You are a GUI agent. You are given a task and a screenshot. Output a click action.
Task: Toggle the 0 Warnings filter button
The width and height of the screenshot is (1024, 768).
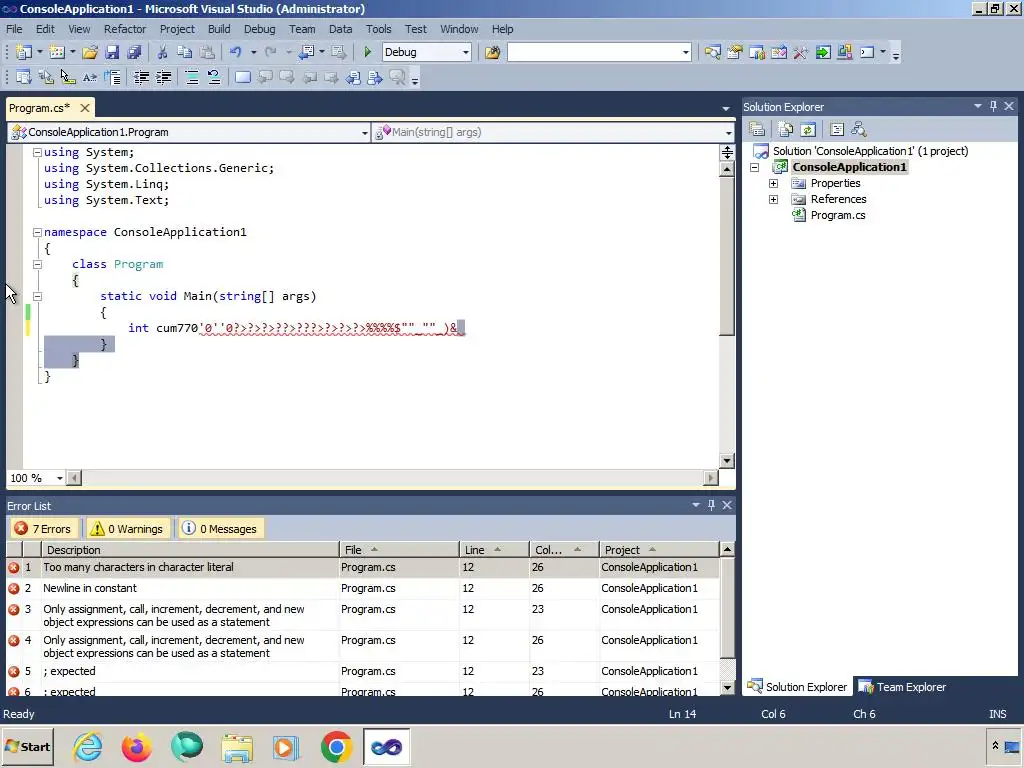[x=128, y=528]
